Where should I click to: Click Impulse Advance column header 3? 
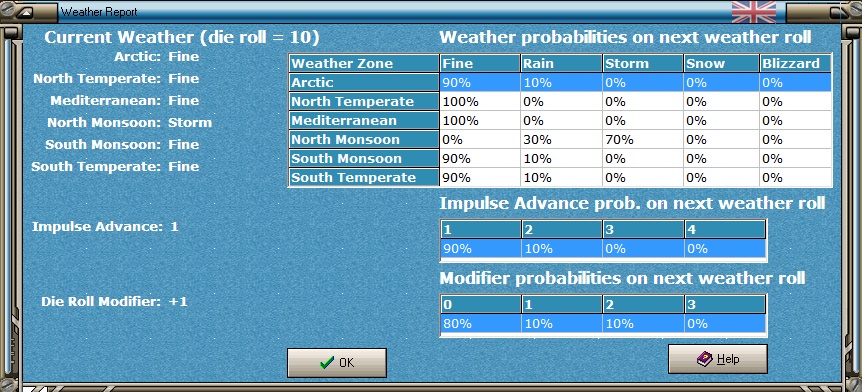(x=643, y=229)
